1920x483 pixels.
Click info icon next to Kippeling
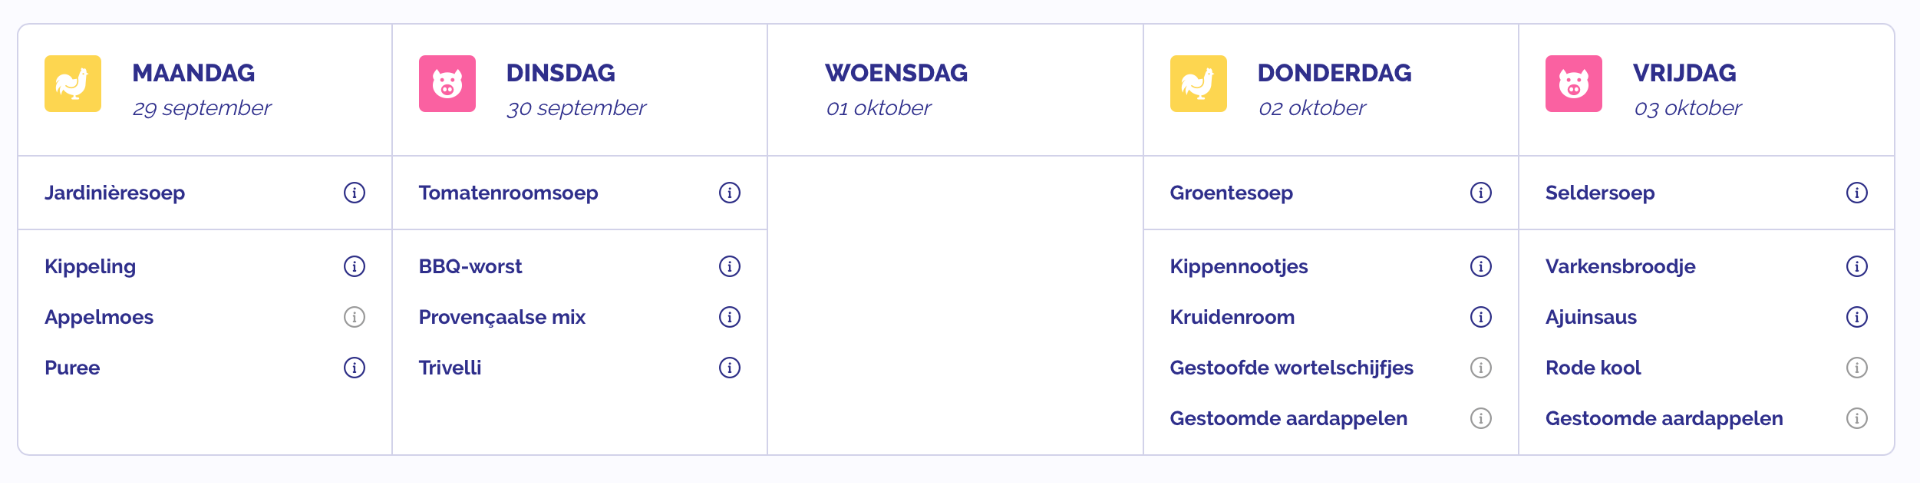coord(354,266)
